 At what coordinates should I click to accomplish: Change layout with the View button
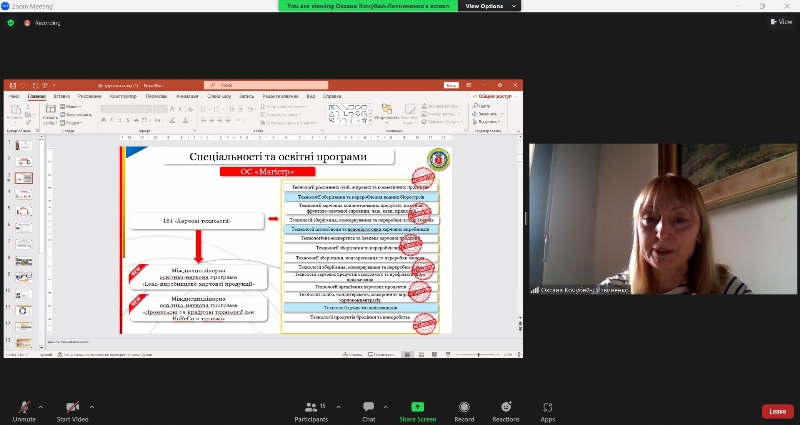pyautogui.click(x=781, y=22)
